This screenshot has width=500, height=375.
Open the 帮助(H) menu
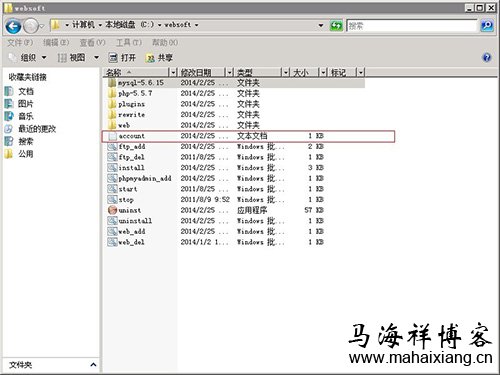165,43
